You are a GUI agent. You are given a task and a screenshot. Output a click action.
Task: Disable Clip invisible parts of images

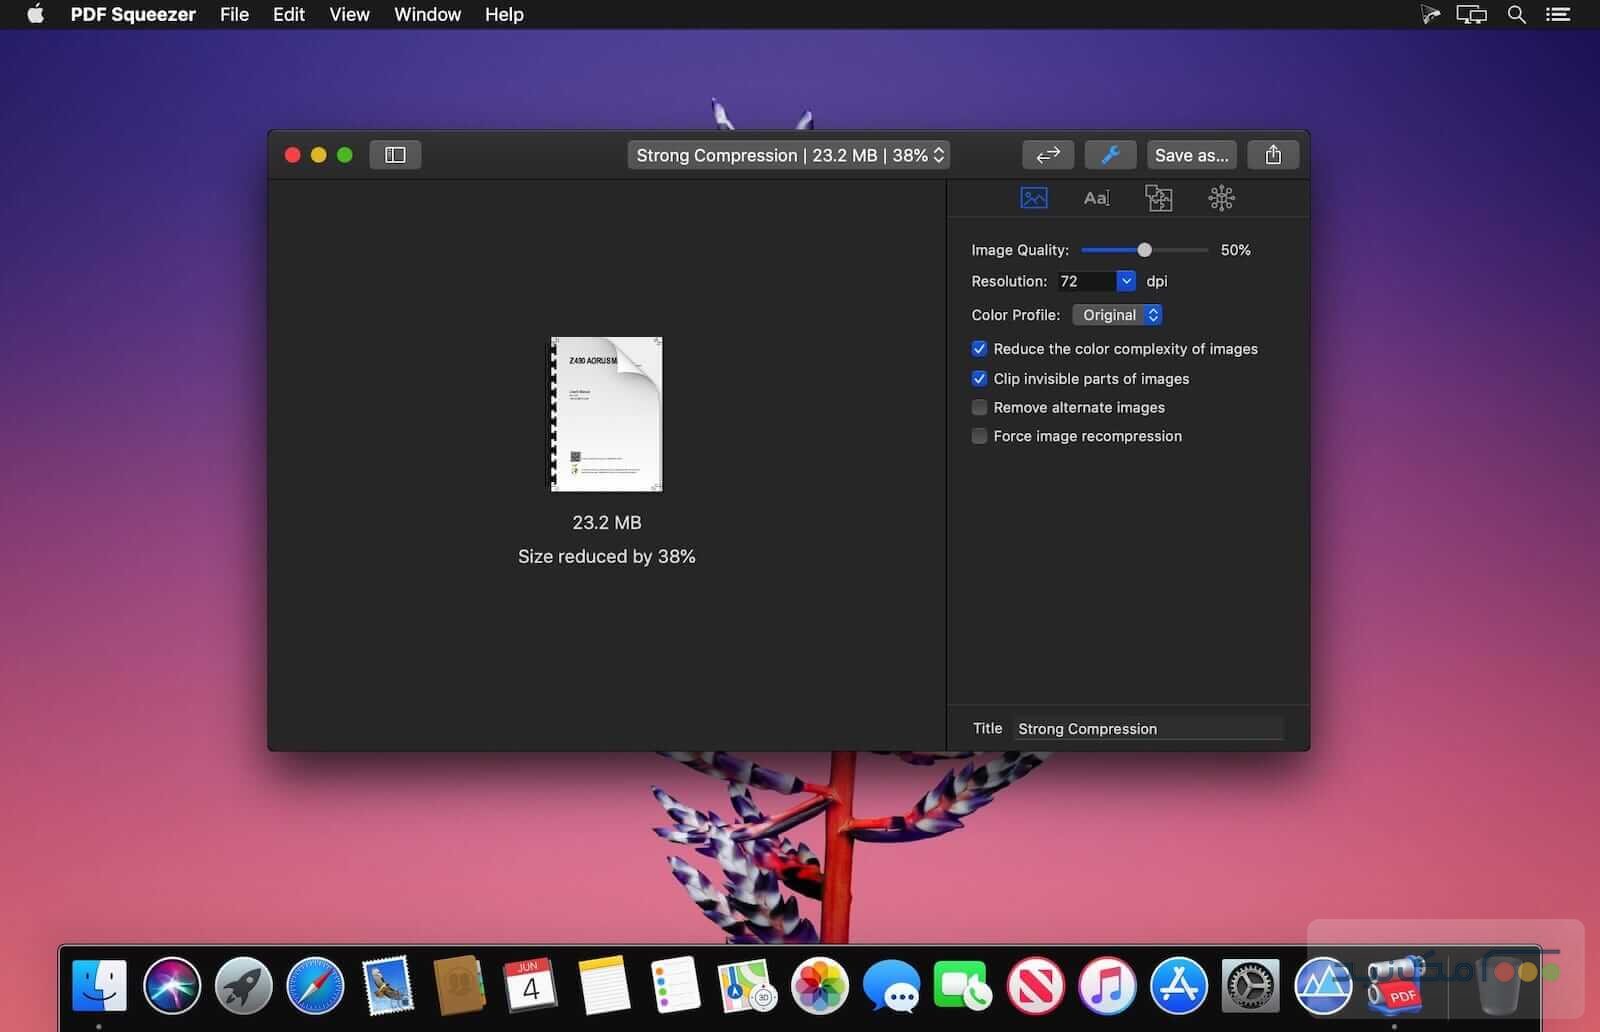tap(979, 378)
